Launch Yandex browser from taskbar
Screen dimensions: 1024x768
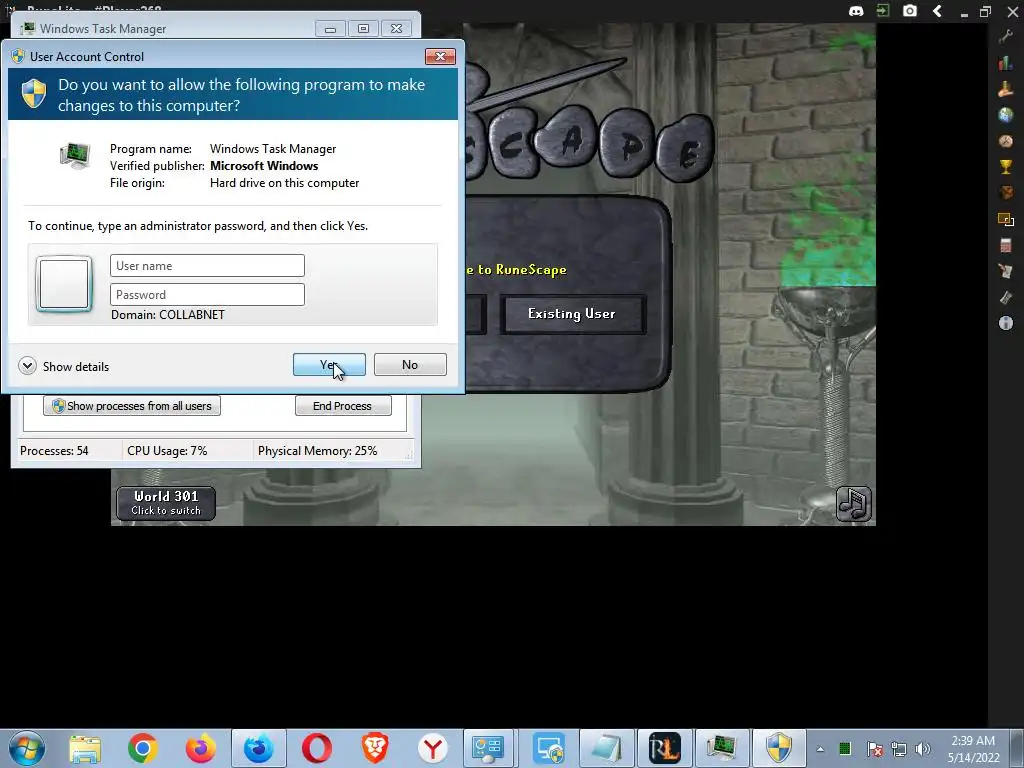pos(432,748)
